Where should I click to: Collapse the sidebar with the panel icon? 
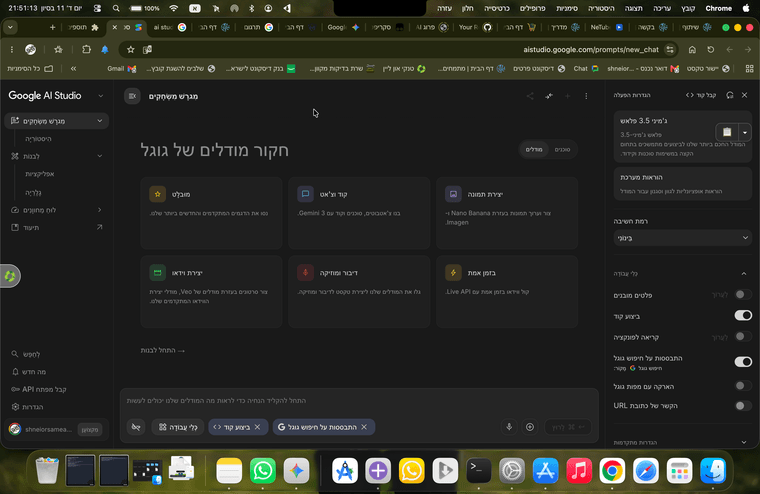132,96
